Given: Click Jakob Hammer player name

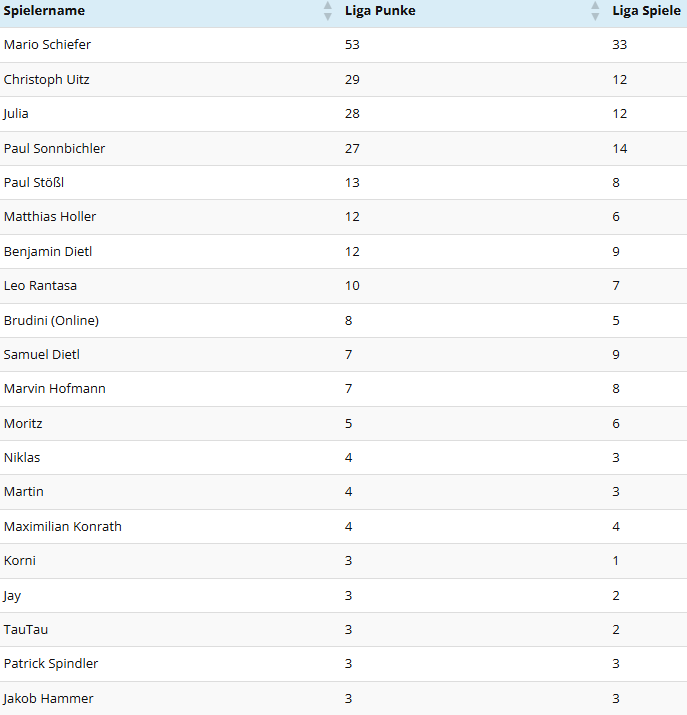Looking at the screenshot, I should pos(48,699).
